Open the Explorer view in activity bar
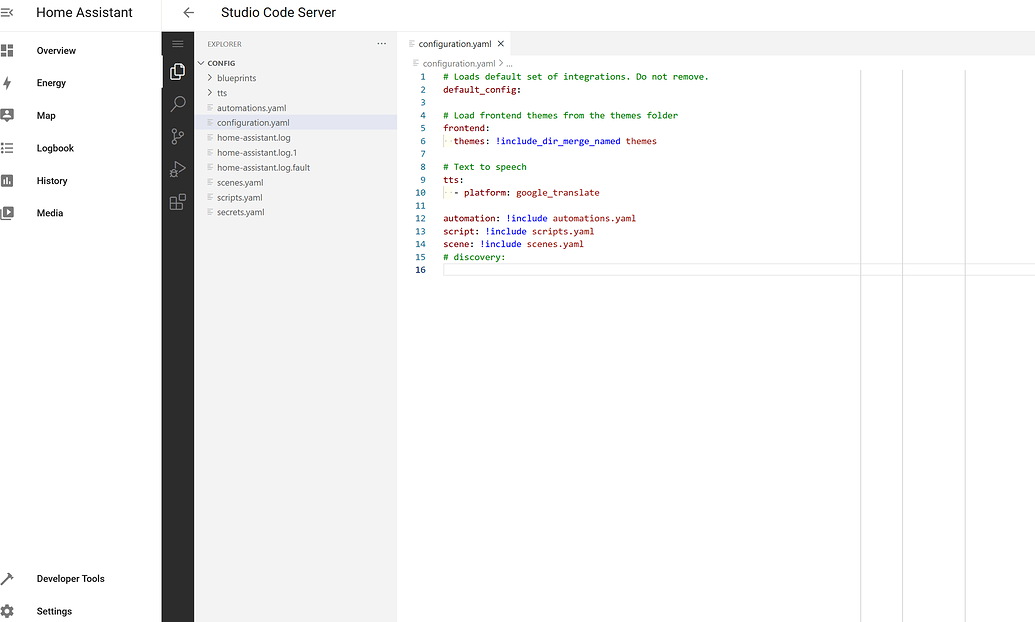 (x=178, y=72)
